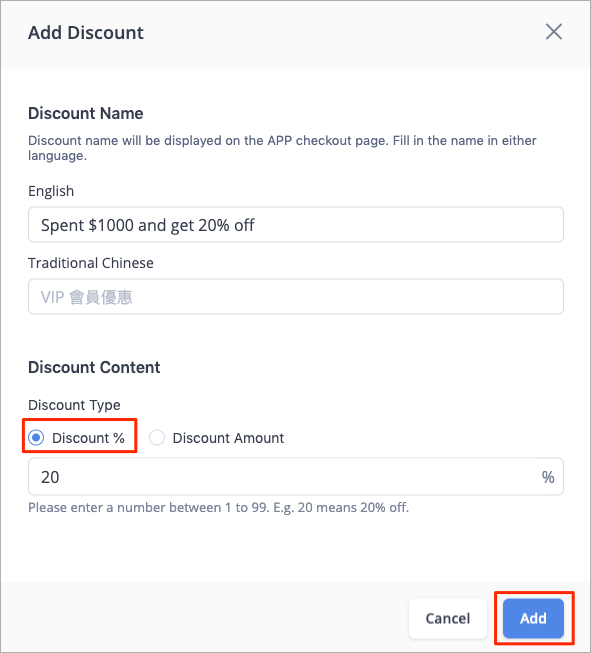Click the "Add Discount" dialog title

click(86, 32)
